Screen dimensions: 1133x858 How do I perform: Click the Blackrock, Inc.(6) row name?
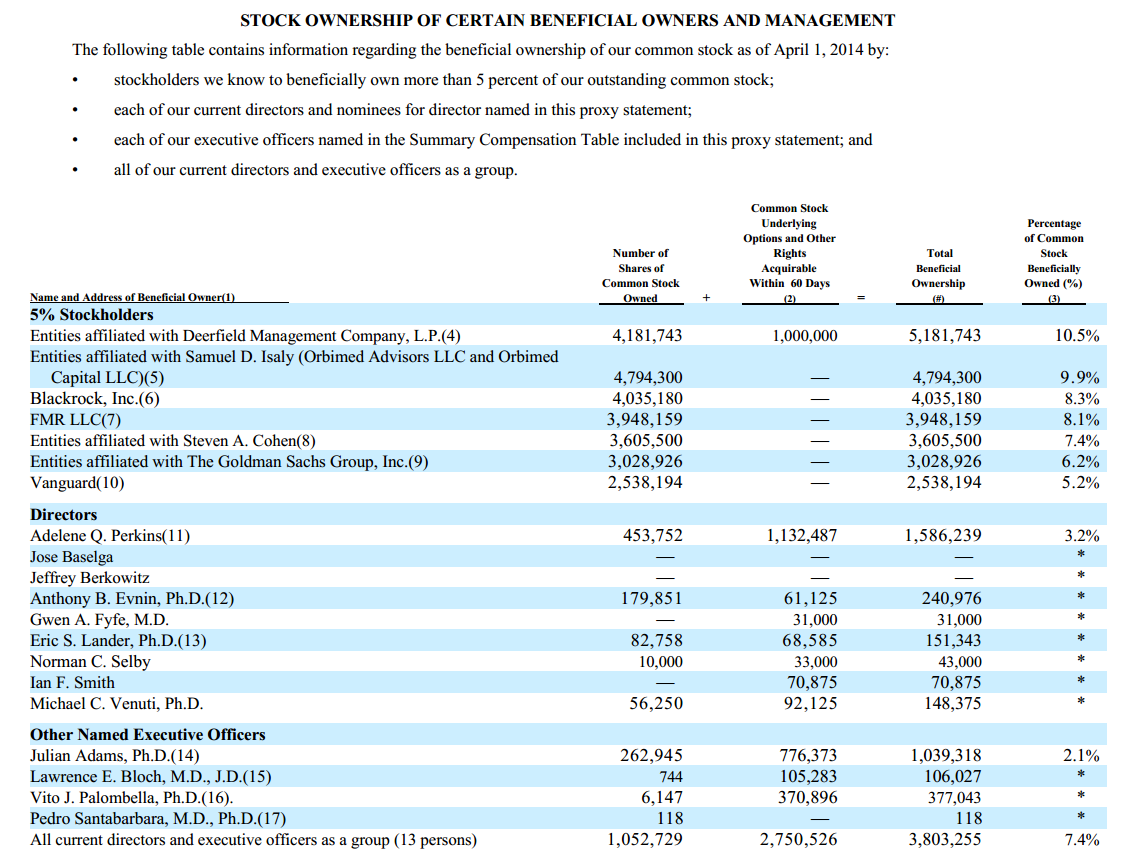pos(95,399)
